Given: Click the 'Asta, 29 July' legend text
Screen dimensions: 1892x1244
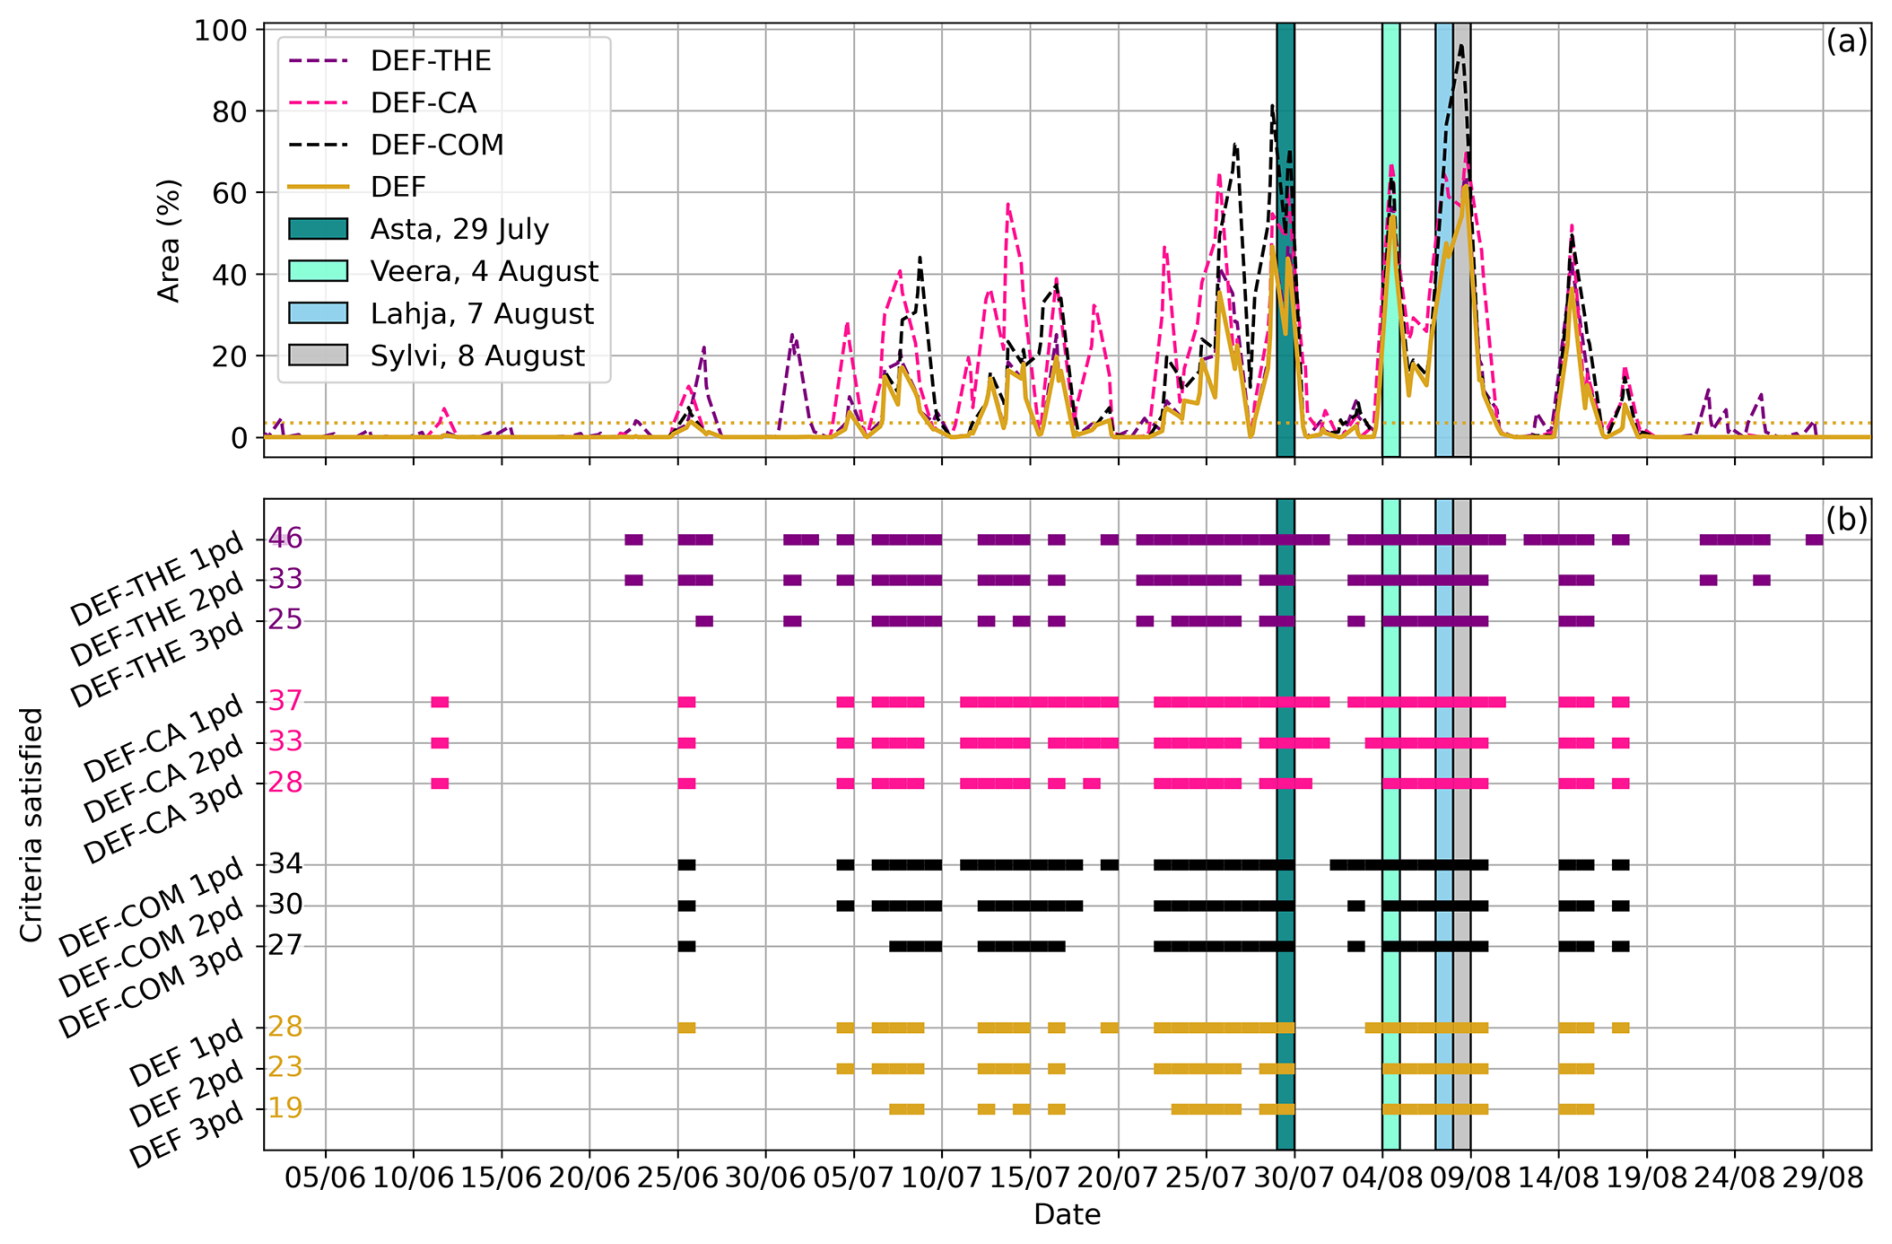Looking at the screenshot, I should click(459, 229).
